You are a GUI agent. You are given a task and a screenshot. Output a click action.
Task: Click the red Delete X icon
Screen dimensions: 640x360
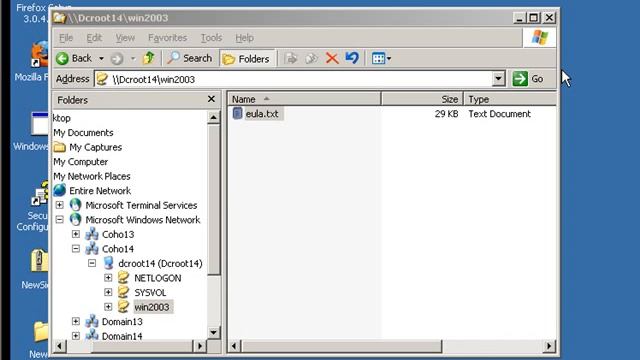pyautogui.click(x=332, y=58)
